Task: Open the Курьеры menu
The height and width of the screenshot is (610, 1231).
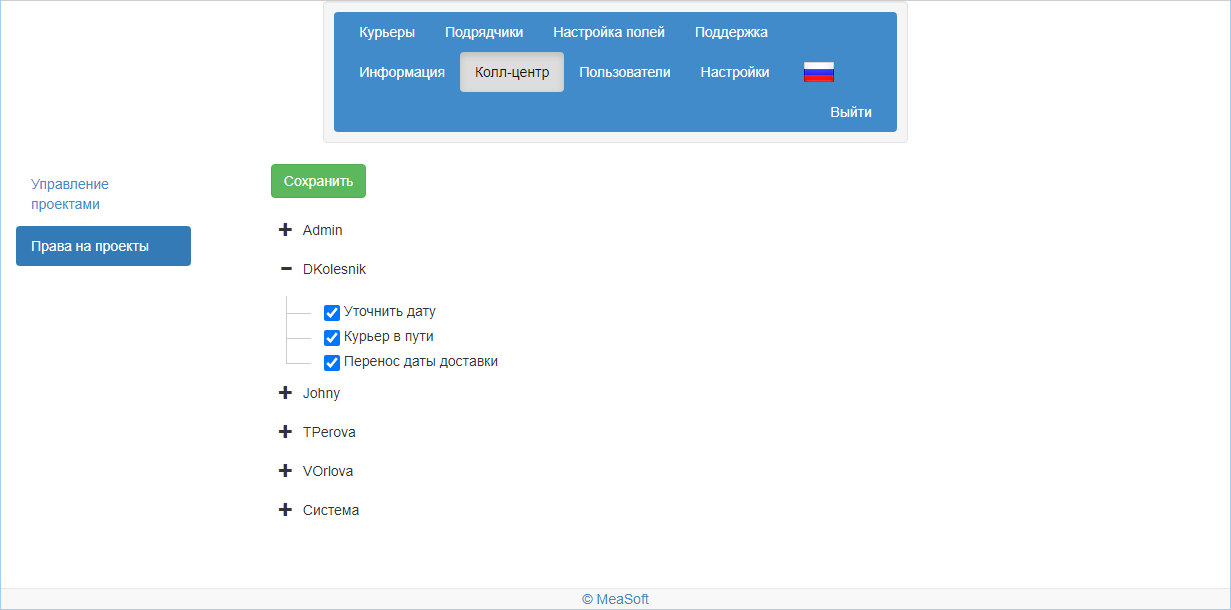Action: tap(387, 32)
